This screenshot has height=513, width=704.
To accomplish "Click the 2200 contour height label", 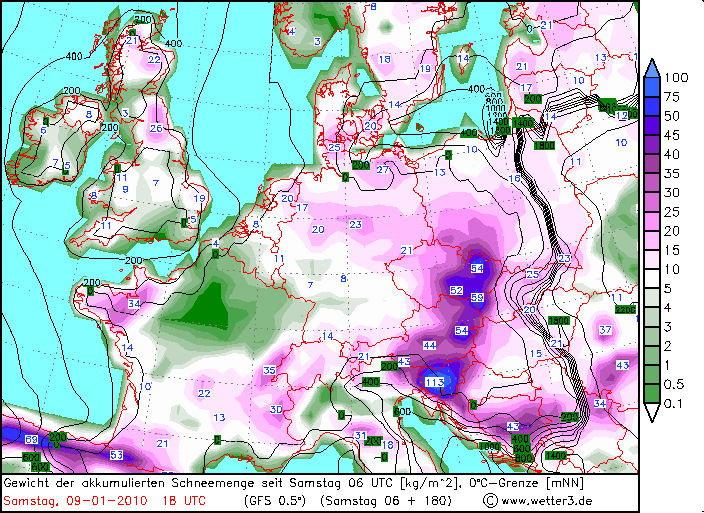I will 625,310.
